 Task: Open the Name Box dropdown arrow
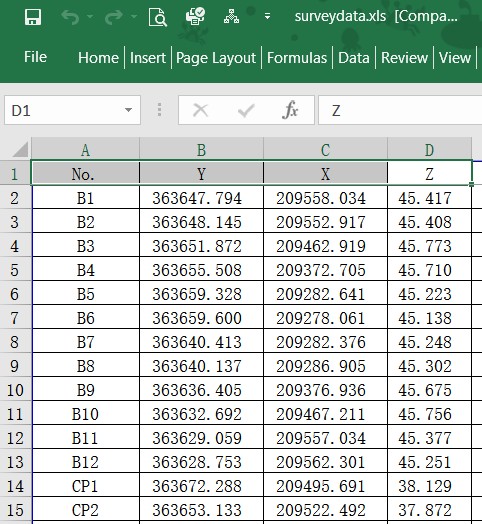pyautogui.click(x=128, y=110)
